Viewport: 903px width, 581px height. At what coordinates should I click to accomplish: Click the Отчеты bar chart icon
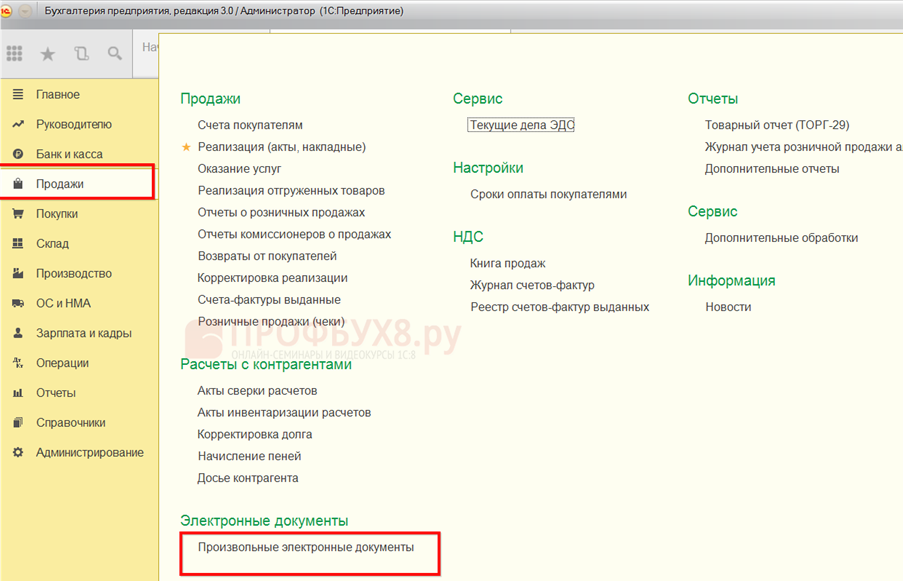18,393
